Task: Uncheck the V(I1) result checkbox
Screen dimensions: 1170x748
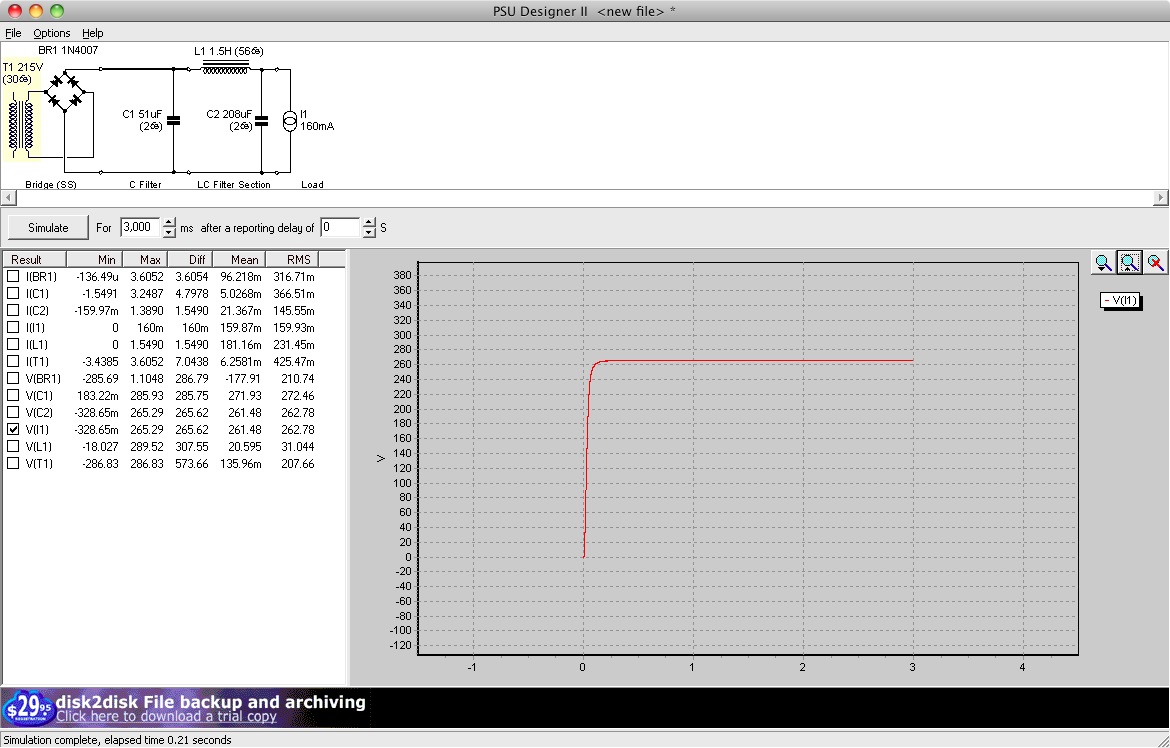Action: (13, 429)
